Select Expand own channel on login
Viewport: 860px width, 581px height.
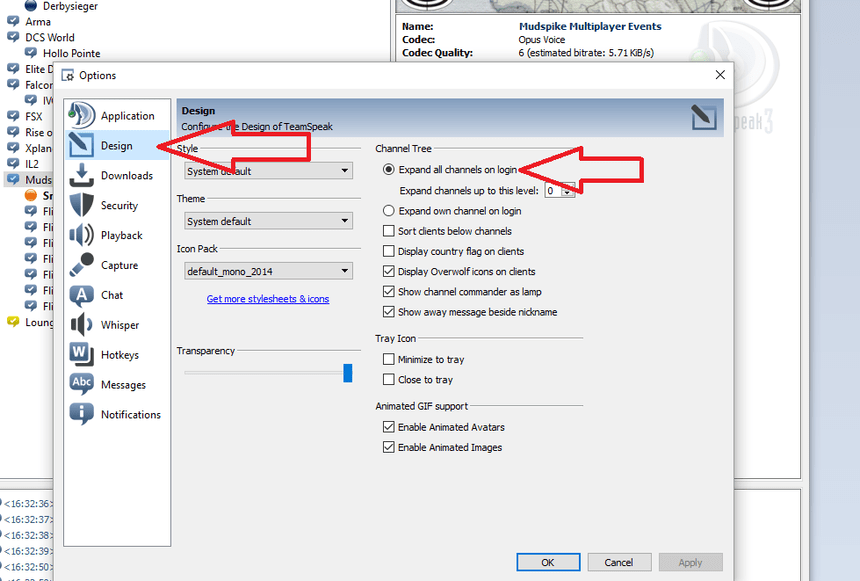pos(390,211)
